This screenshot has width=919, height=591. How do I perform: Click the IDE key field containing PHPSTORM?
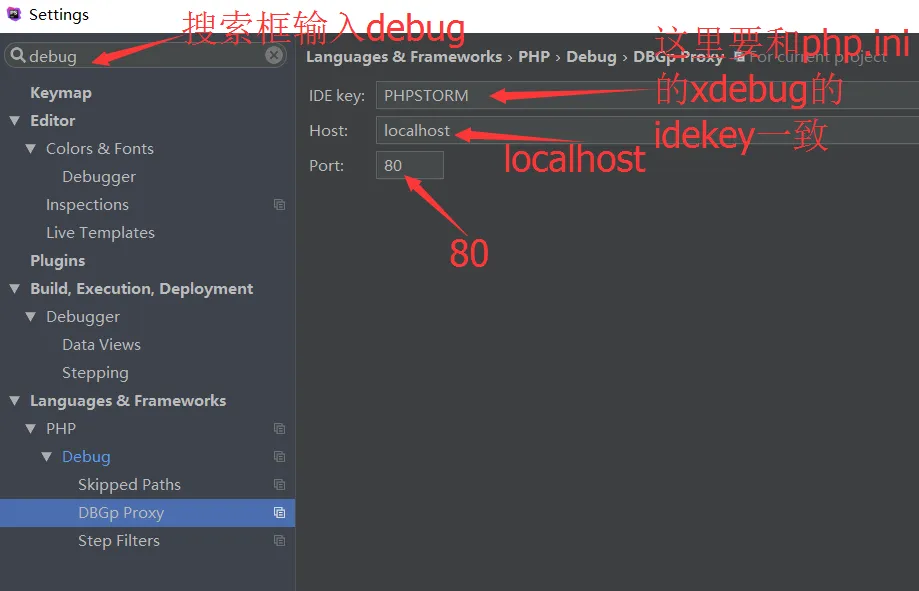(647, 95)
